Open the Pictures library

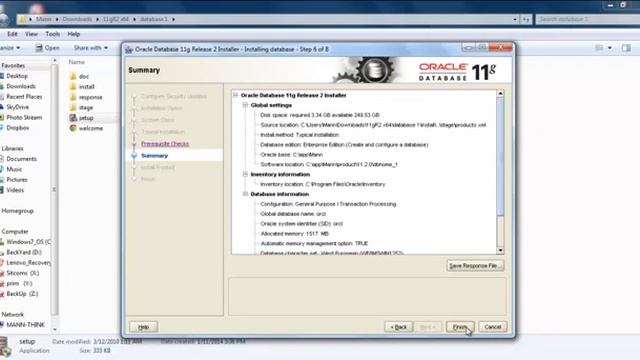click(17, 180)
